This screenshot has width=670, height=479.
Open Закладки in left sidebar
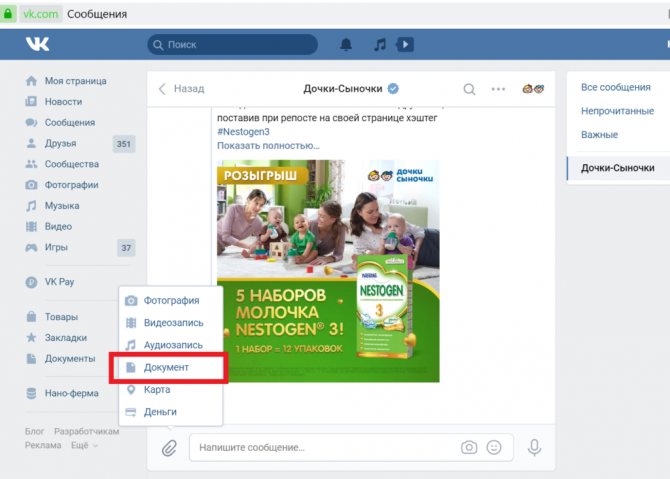point(56,338)
